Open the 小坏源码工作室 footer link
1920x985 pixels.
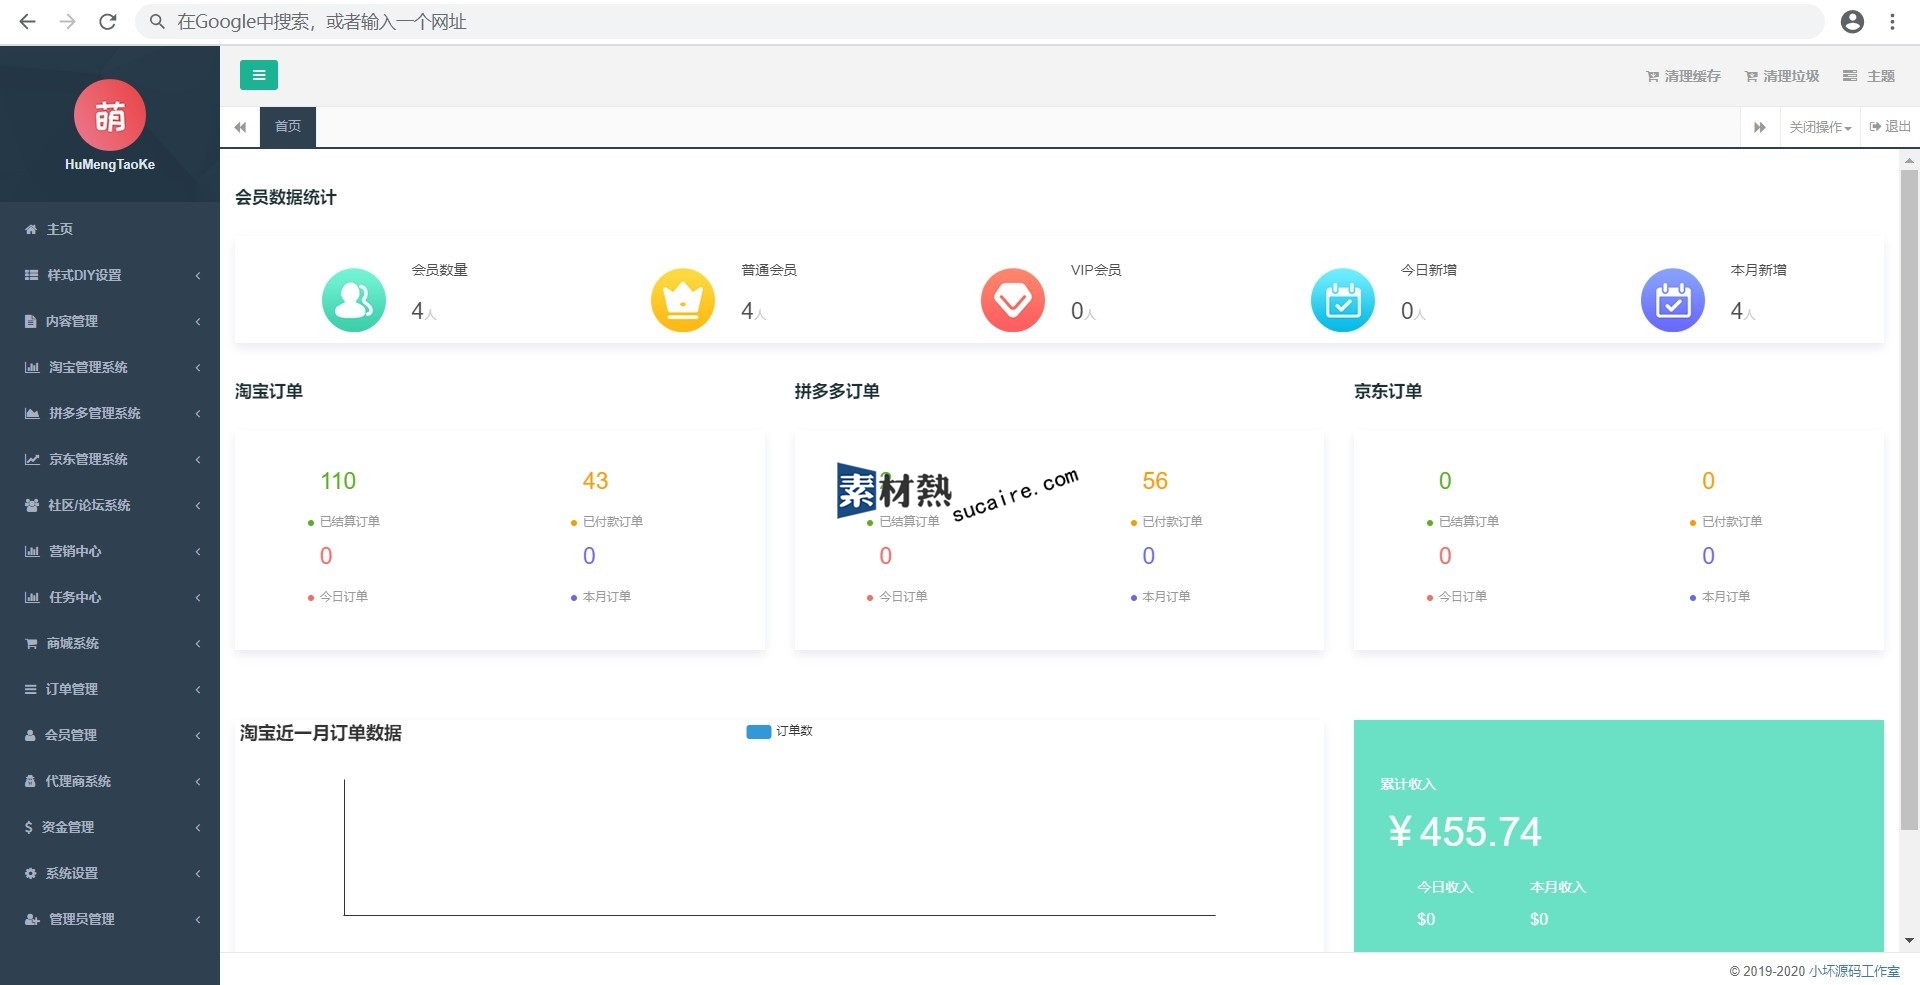pyautogui.click(x=1854, y=971)
